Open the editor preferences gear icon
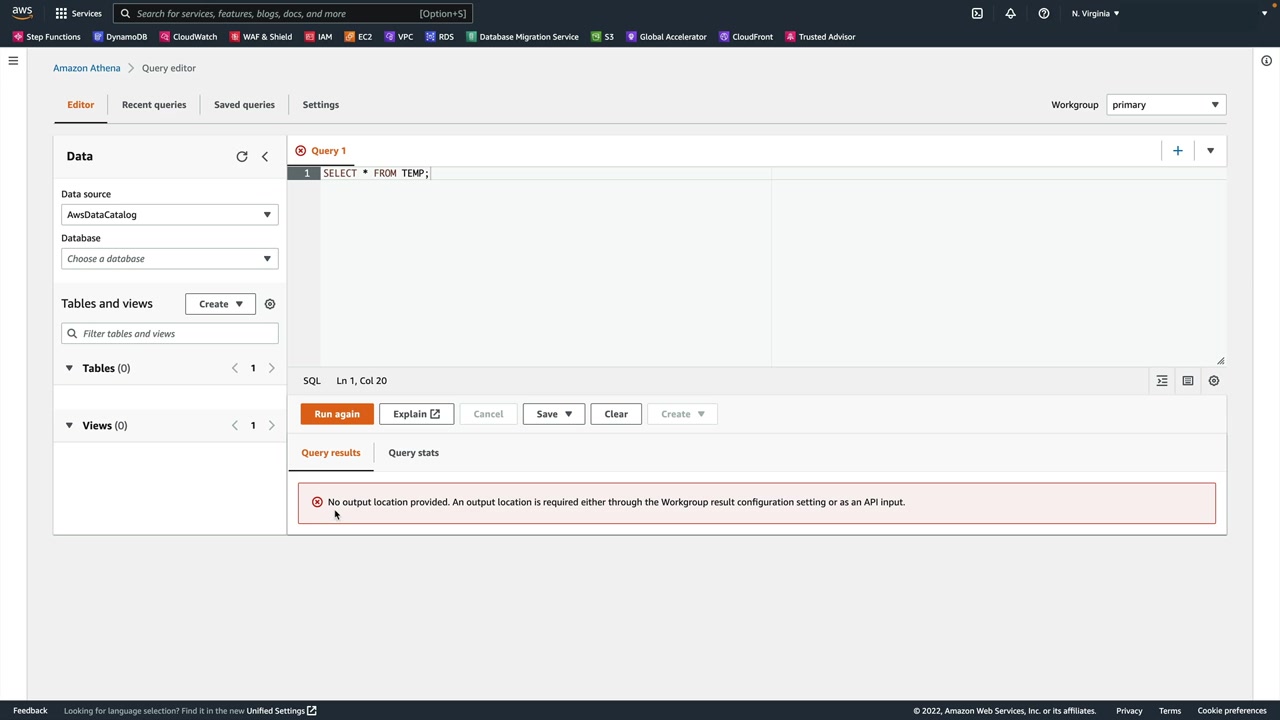Screen dimensions: 1280x720 click(x=1214, y=381)
